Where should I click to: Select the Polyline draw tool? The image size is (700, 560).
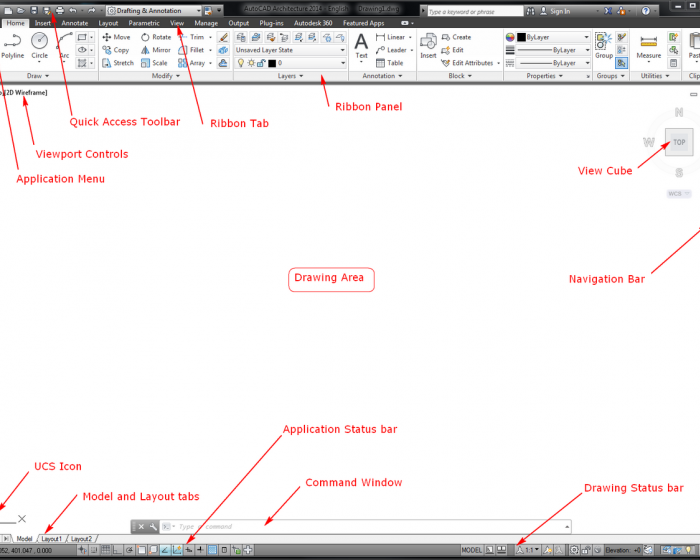12,46
